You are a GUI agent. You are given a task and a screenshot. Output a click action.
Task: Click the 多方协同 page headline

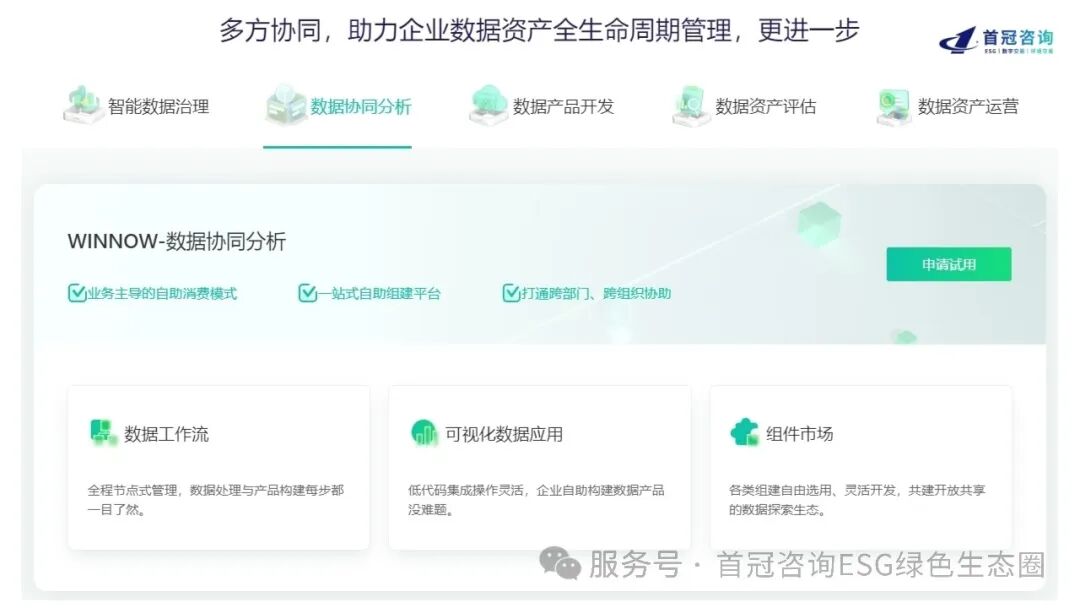pyautogui.click(x=539, y=31)
